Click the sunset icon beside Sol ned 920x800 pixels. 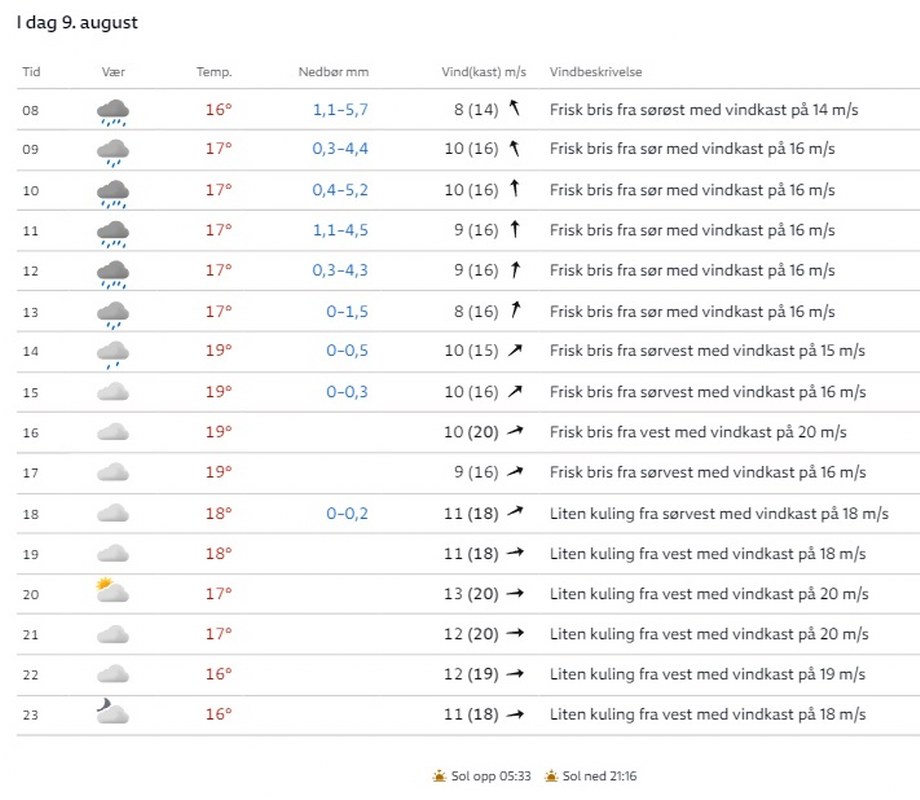pos(551,776)
